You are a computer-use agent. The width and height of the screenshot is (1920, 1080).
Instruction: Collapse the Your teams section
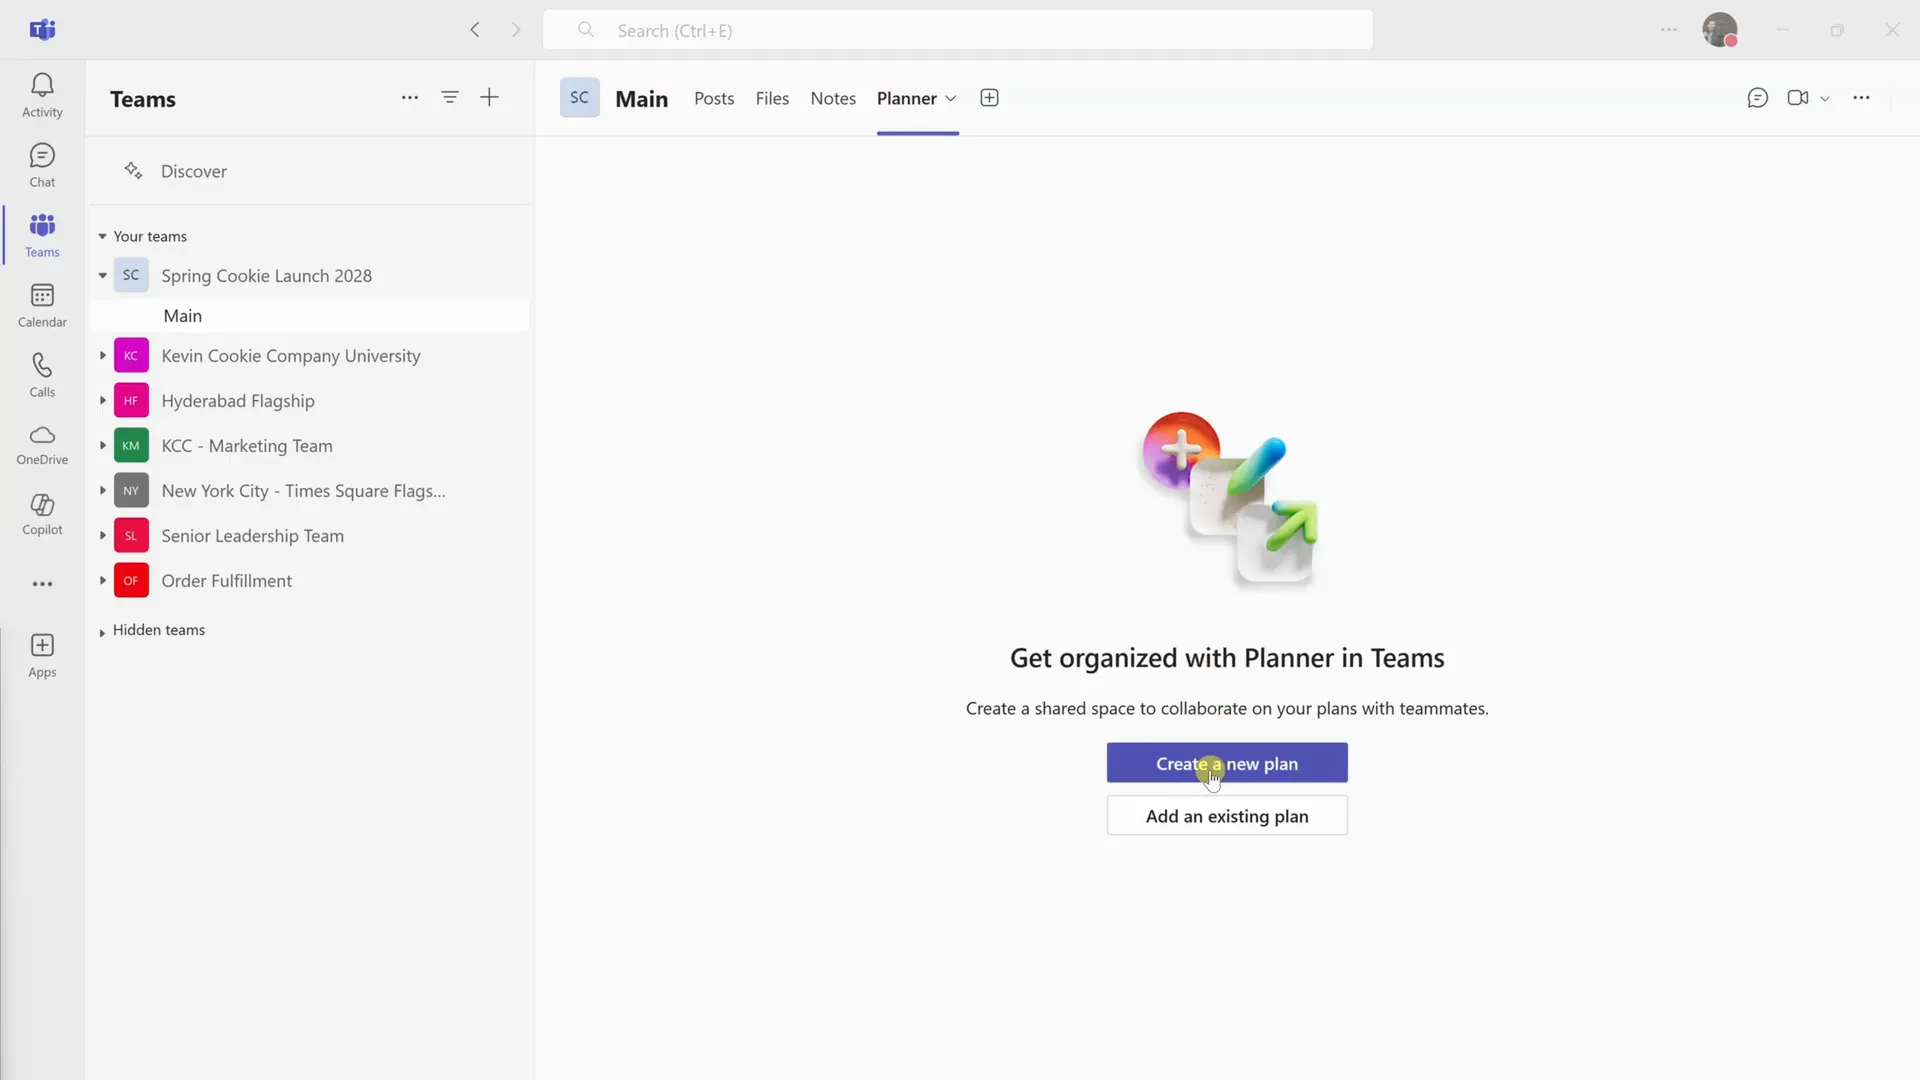pyautogui.click(x=102, y=237)
